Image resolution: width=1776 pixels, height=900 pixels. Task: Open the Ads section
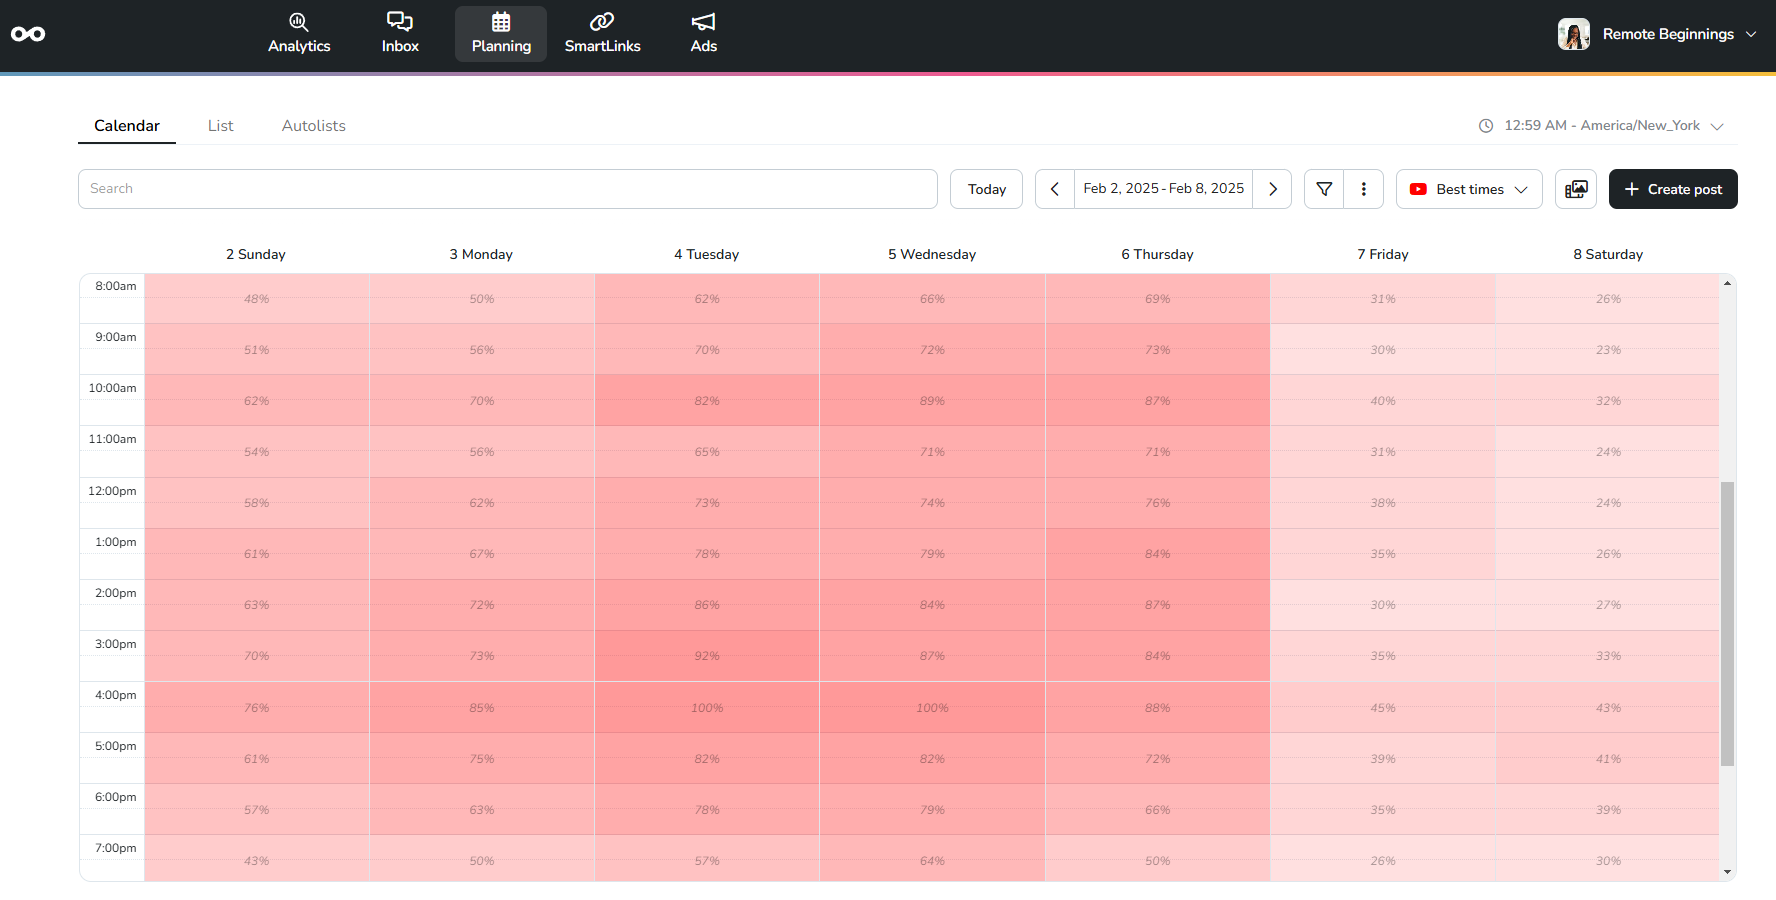pos(703,33)
